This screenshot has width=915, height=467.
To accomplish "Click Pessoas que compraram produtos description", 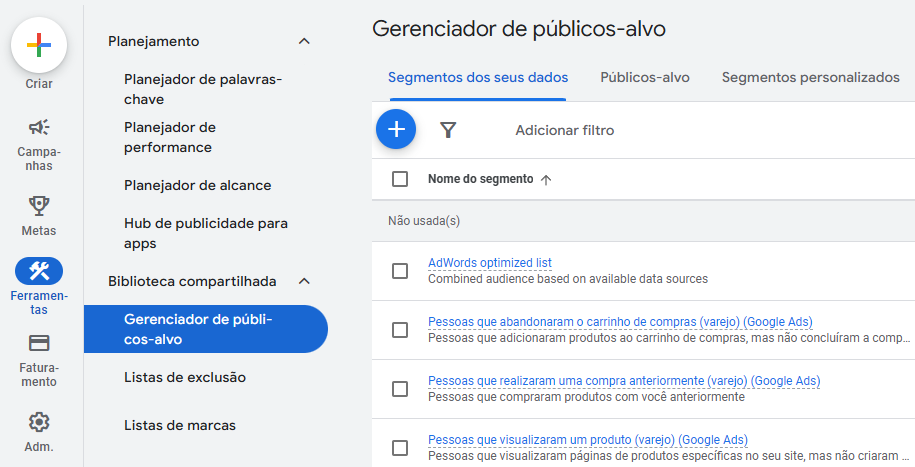I will [586, 397].
